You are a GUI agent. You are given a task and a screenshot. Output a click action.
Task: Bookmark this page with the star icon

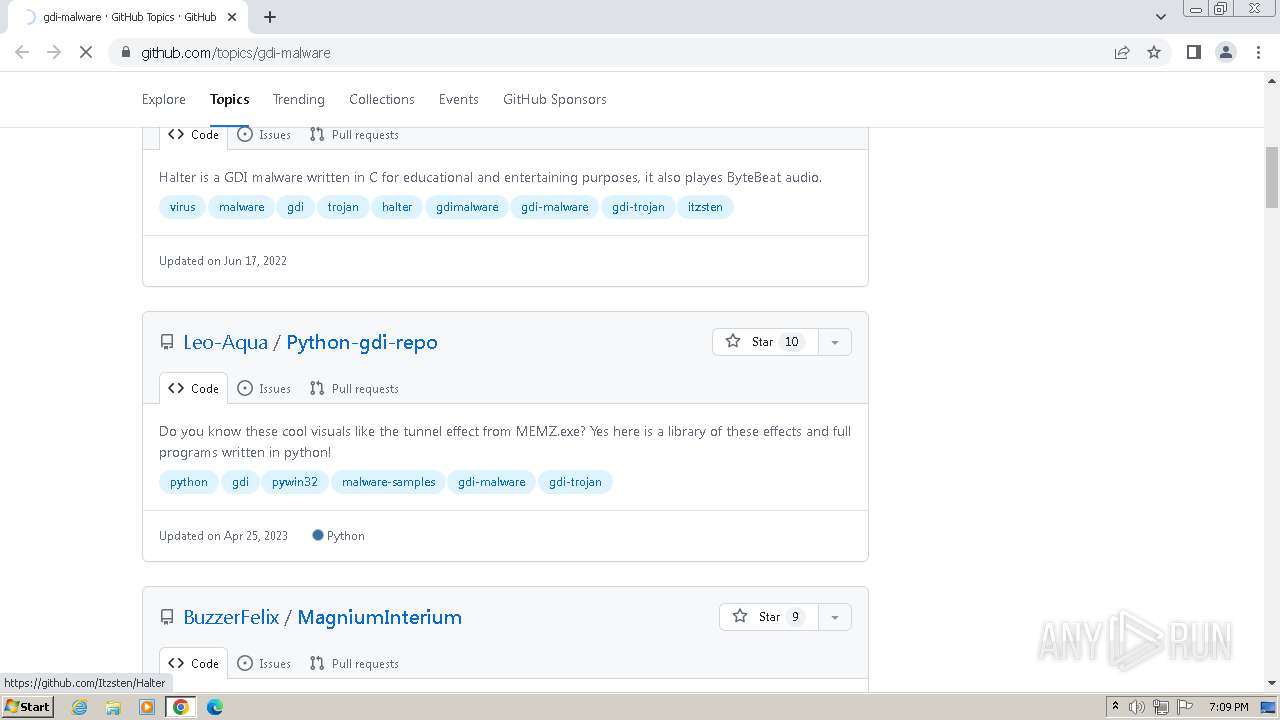coord(1154,52)
